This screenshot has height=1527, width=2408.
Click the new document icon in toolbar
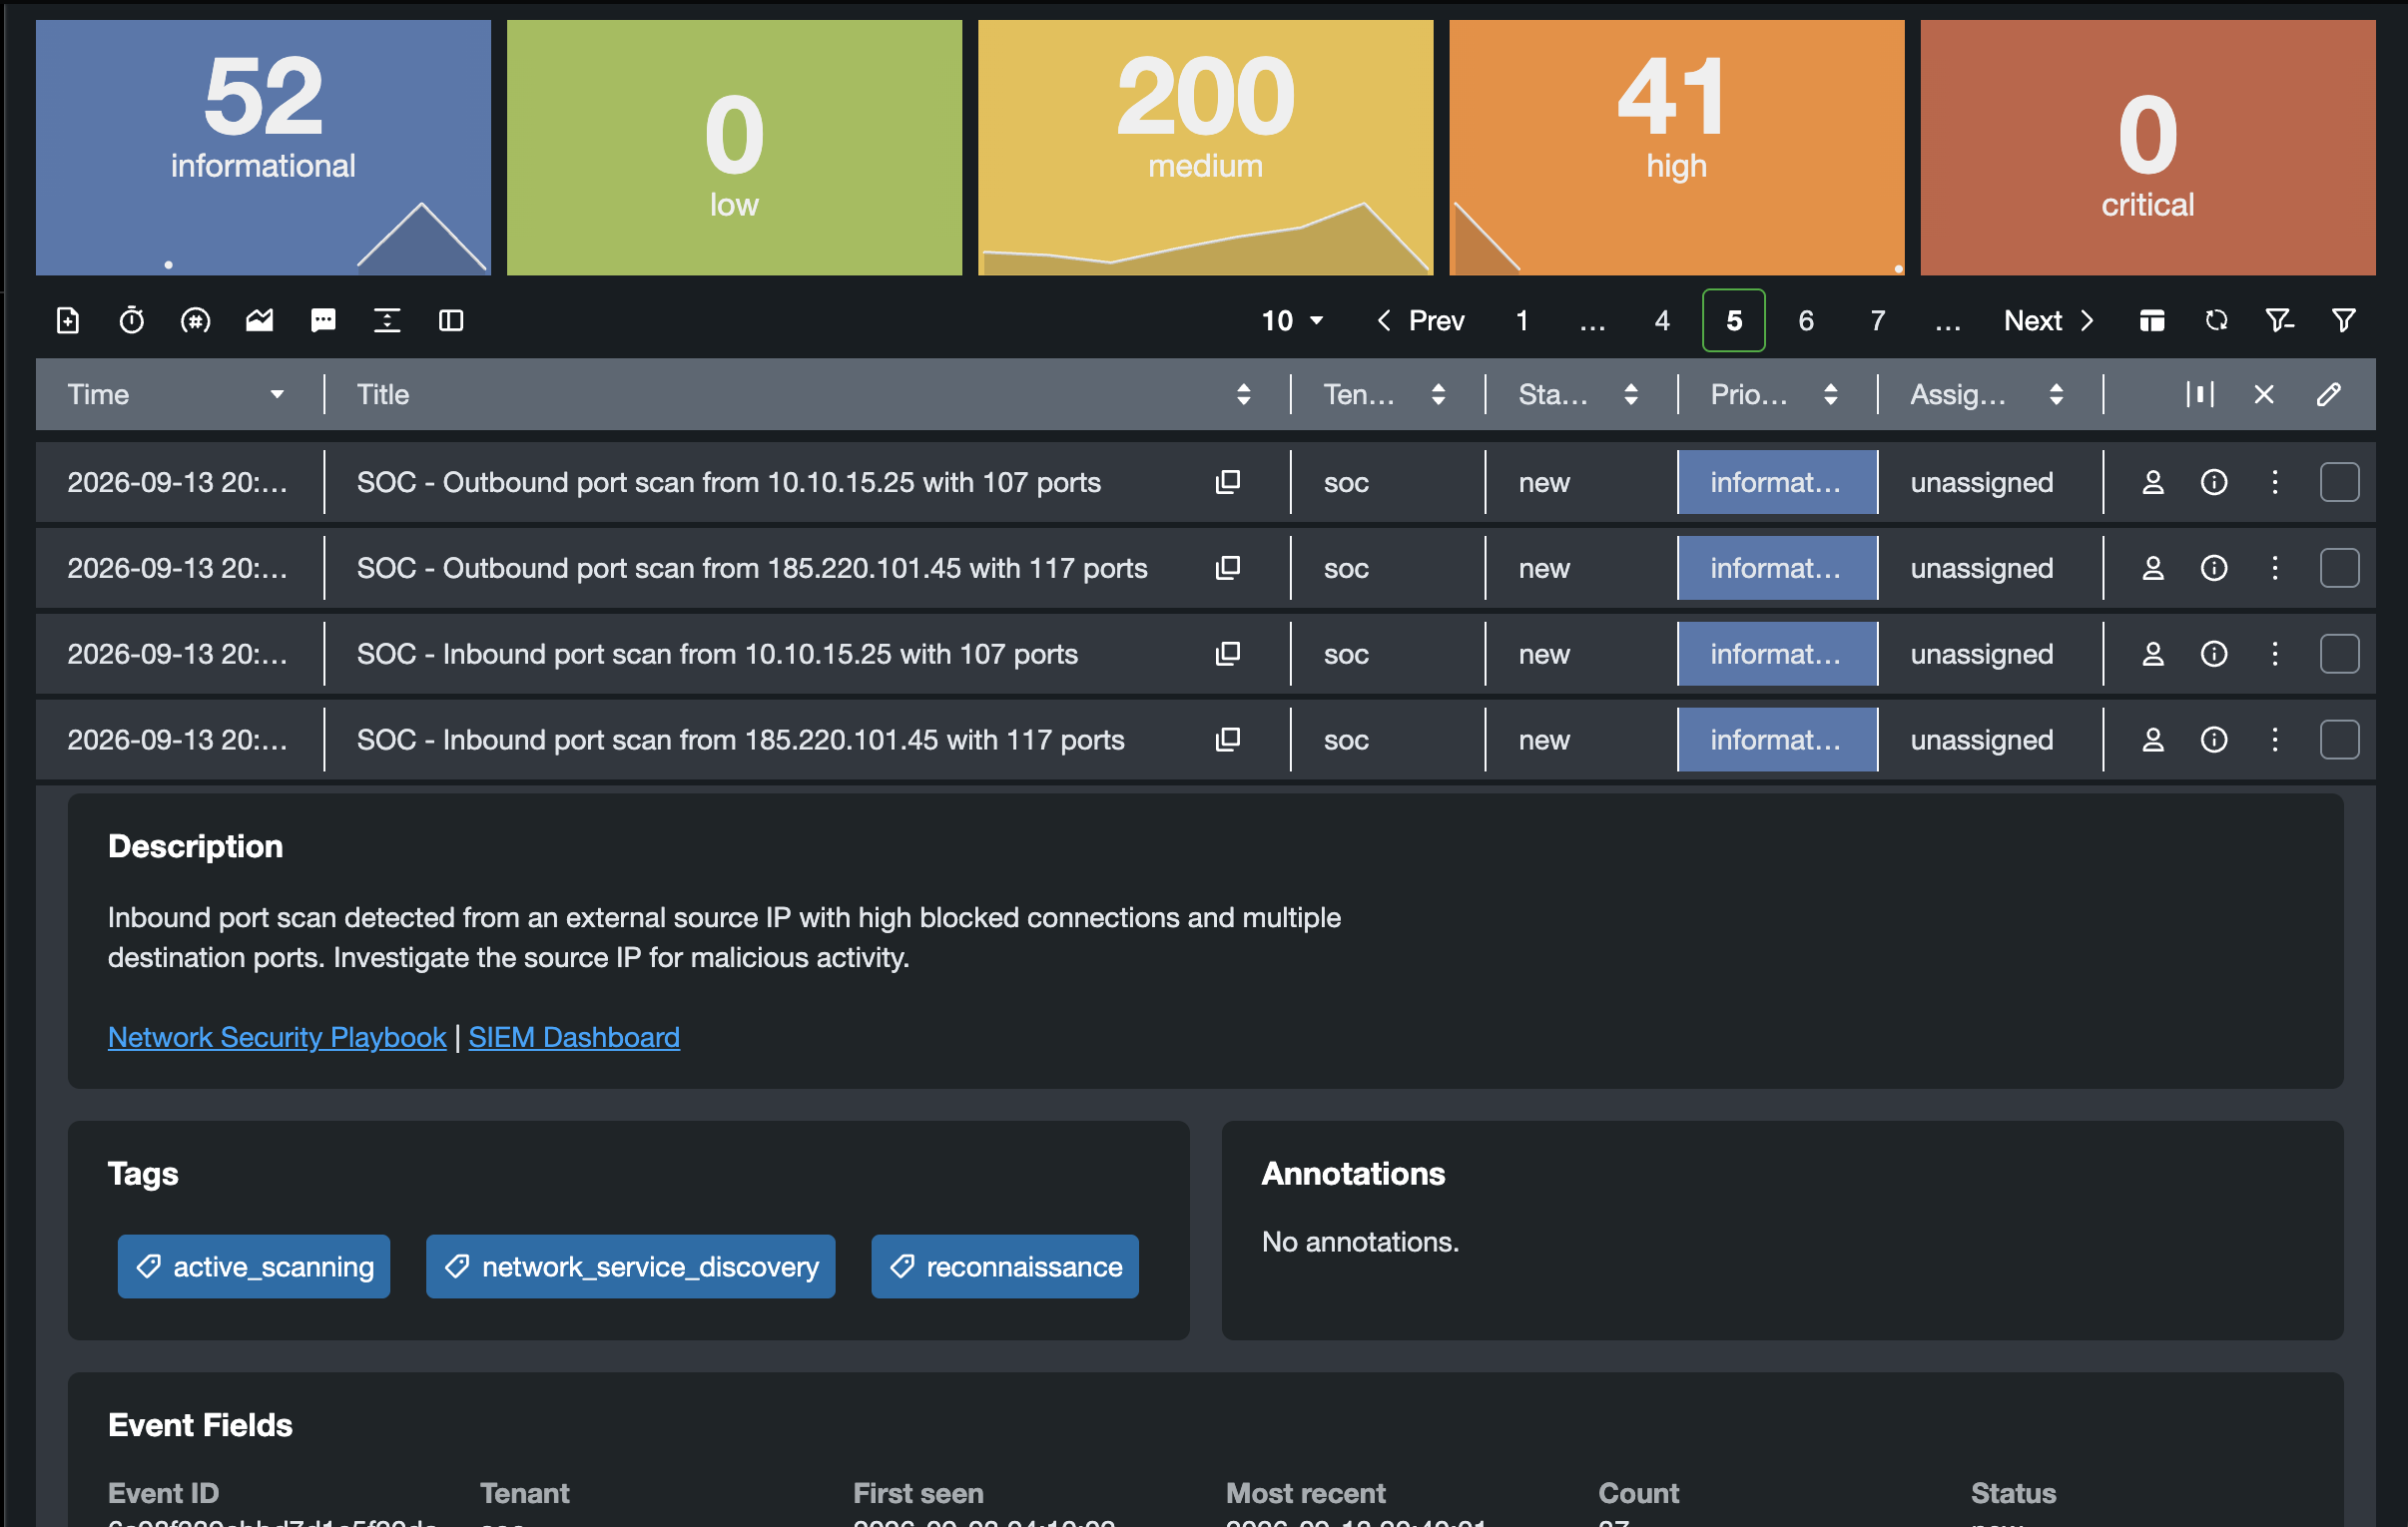(x=68, y=320)
